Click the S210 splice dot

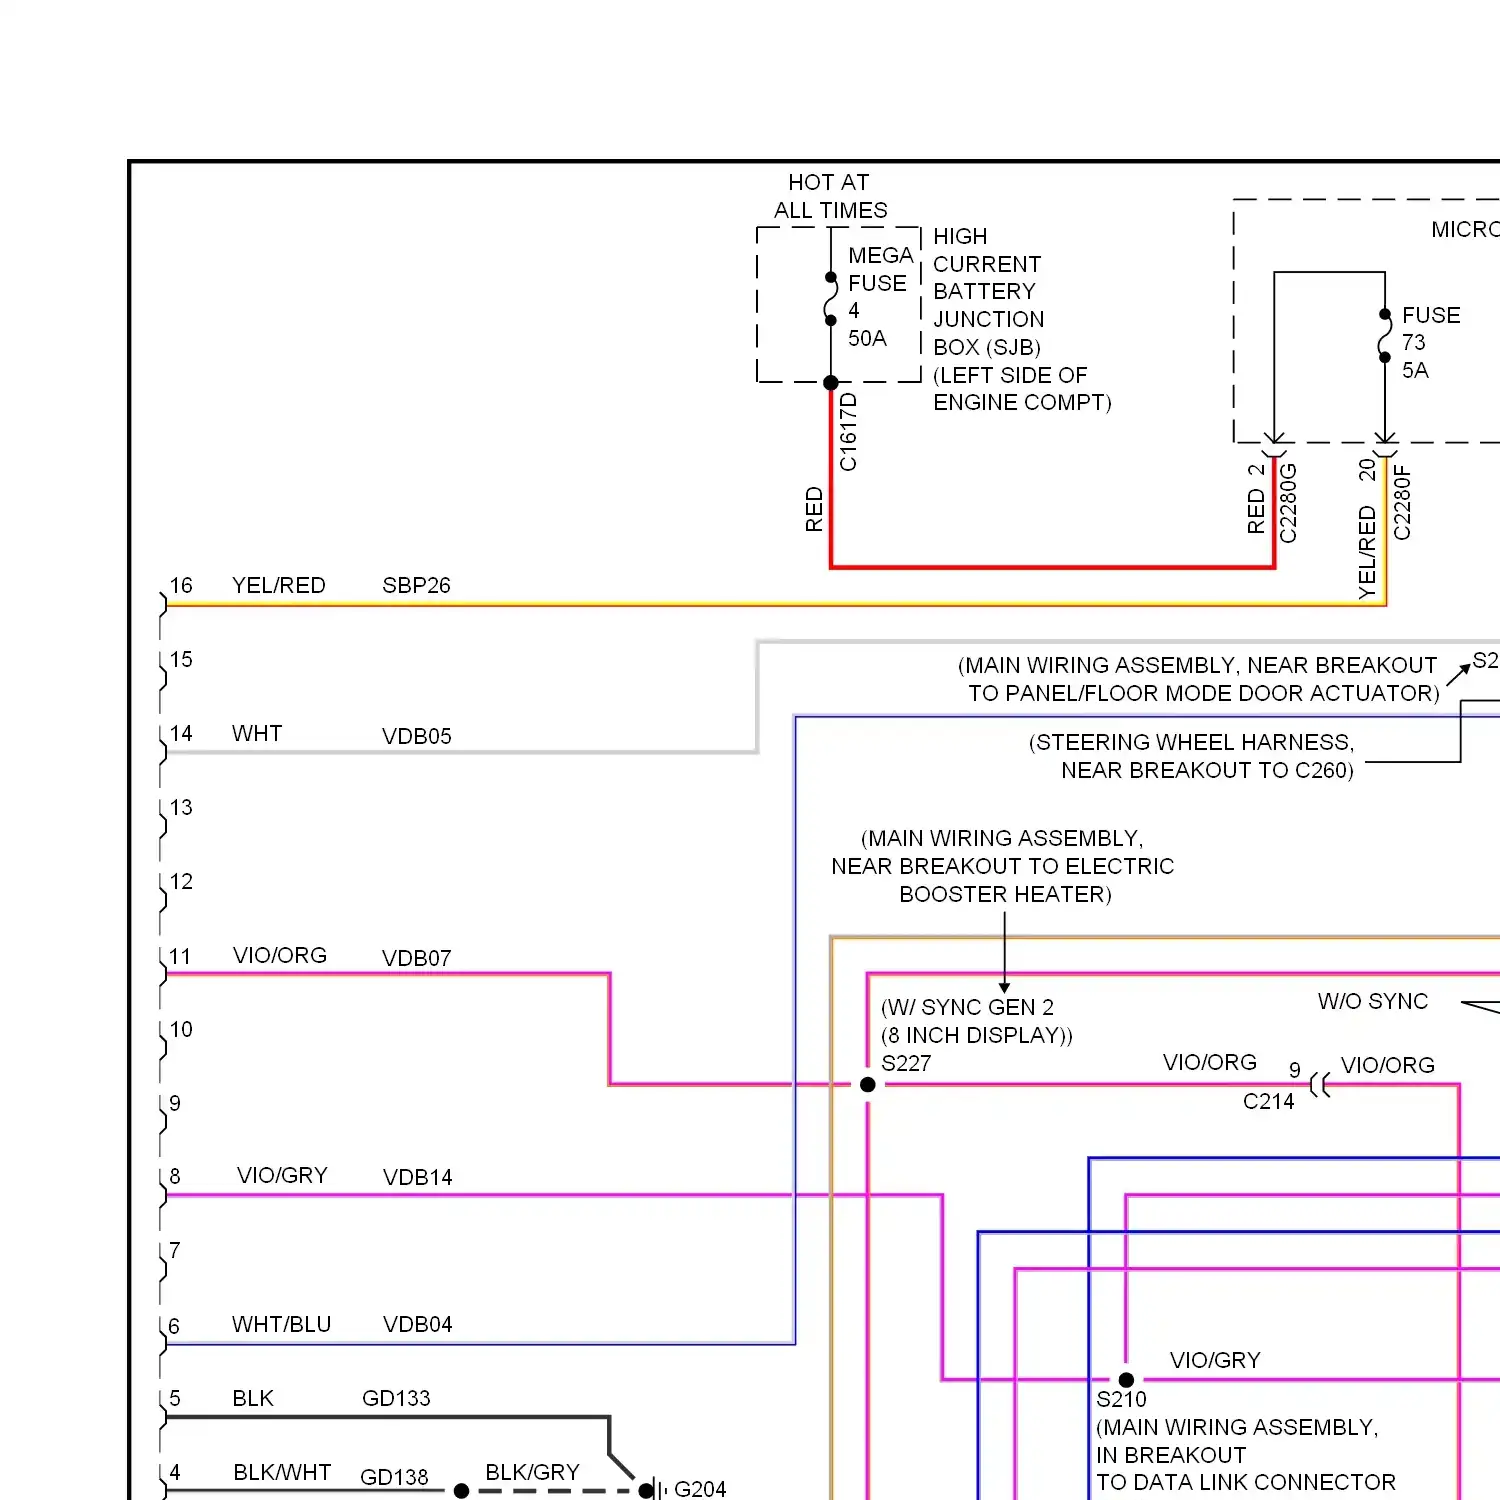pyautogui.click(x=1126, y=1380)
